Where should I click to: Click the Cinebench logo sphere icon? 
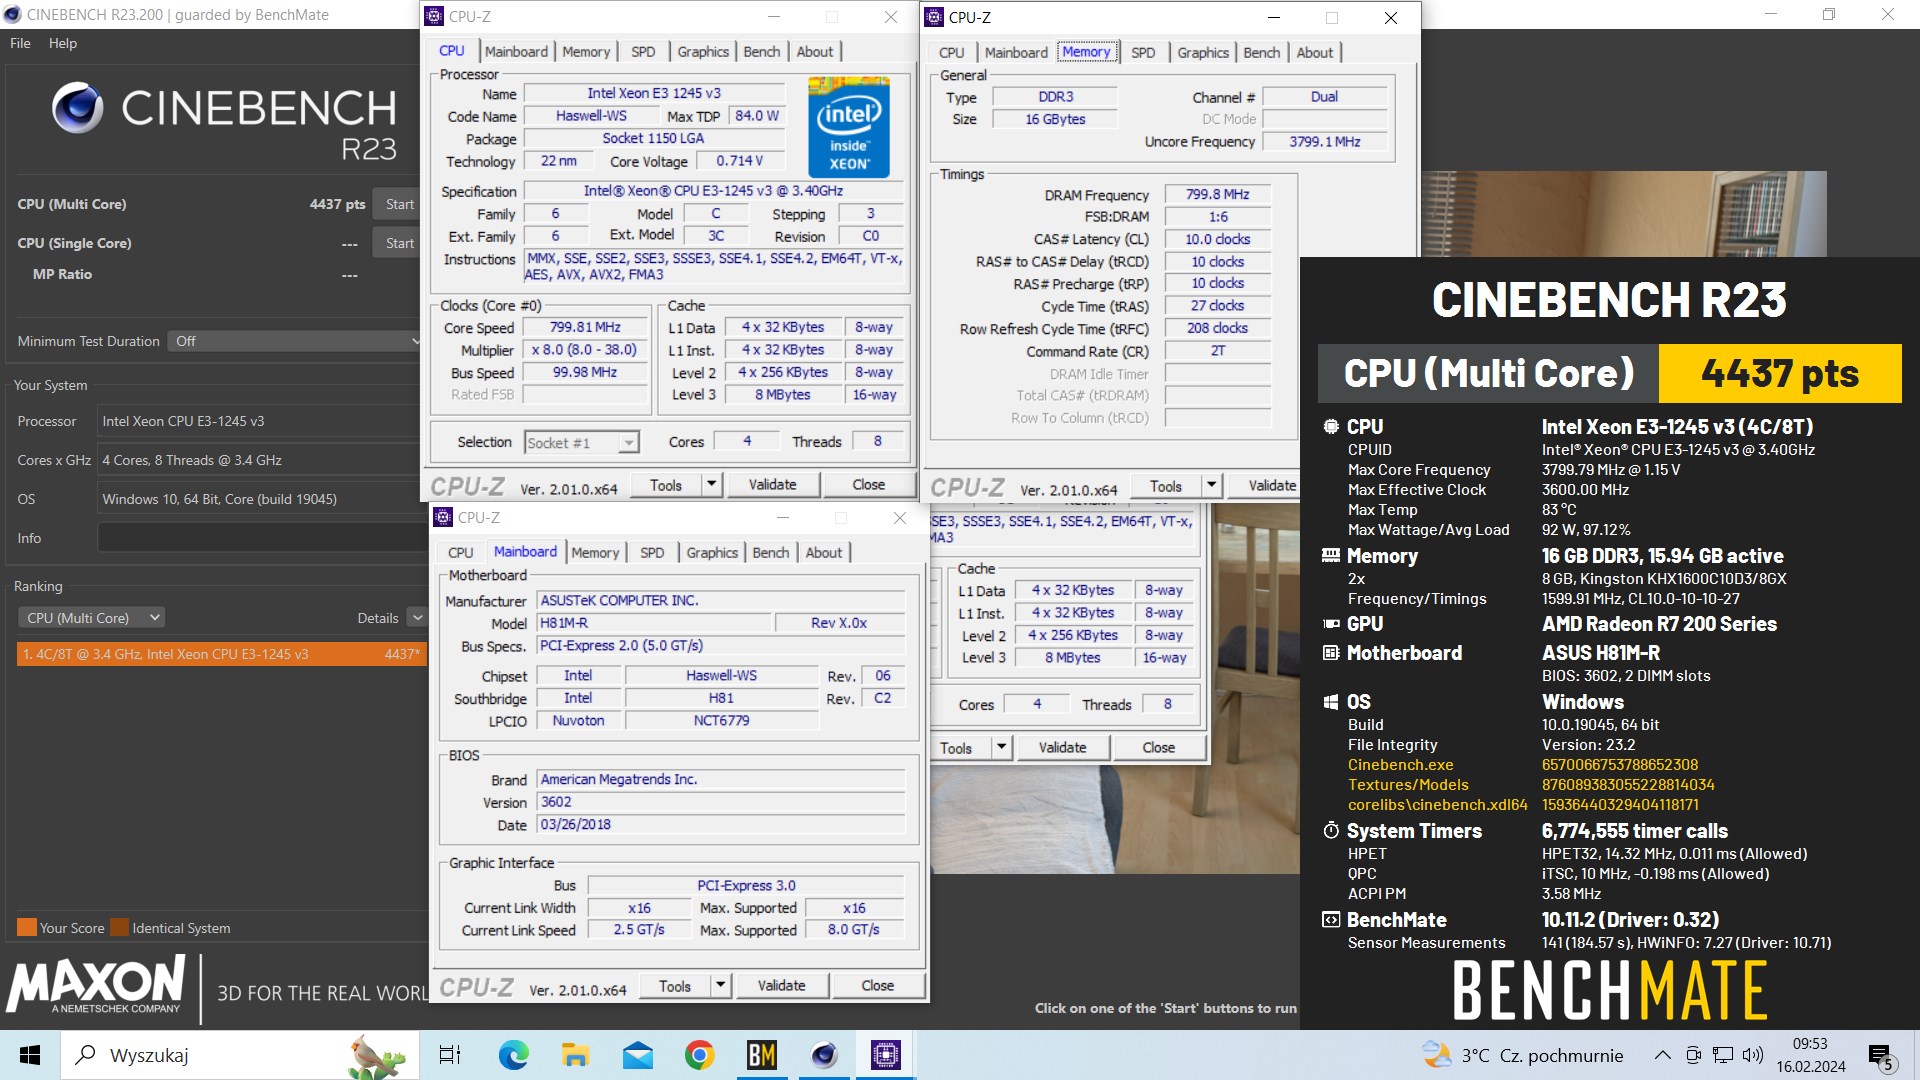[x=77, y=108]
